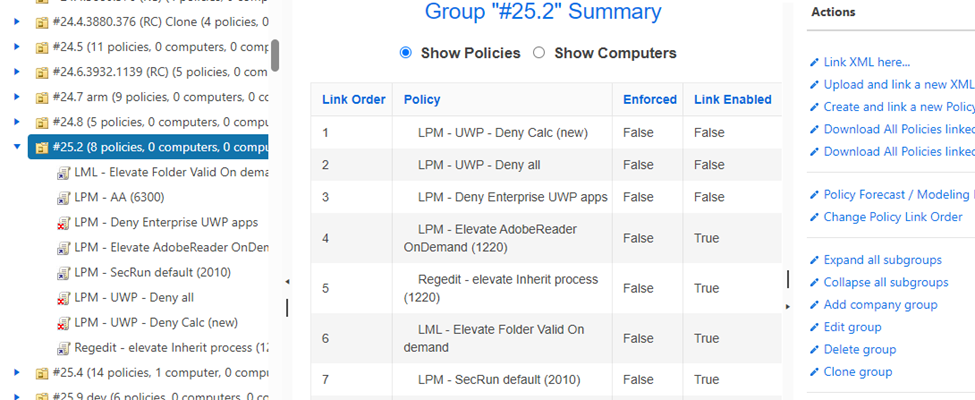Click the icon beside LPM - SecRun default (2010) in tree
The height and width of the screenshot is (400, 975).
64,272
